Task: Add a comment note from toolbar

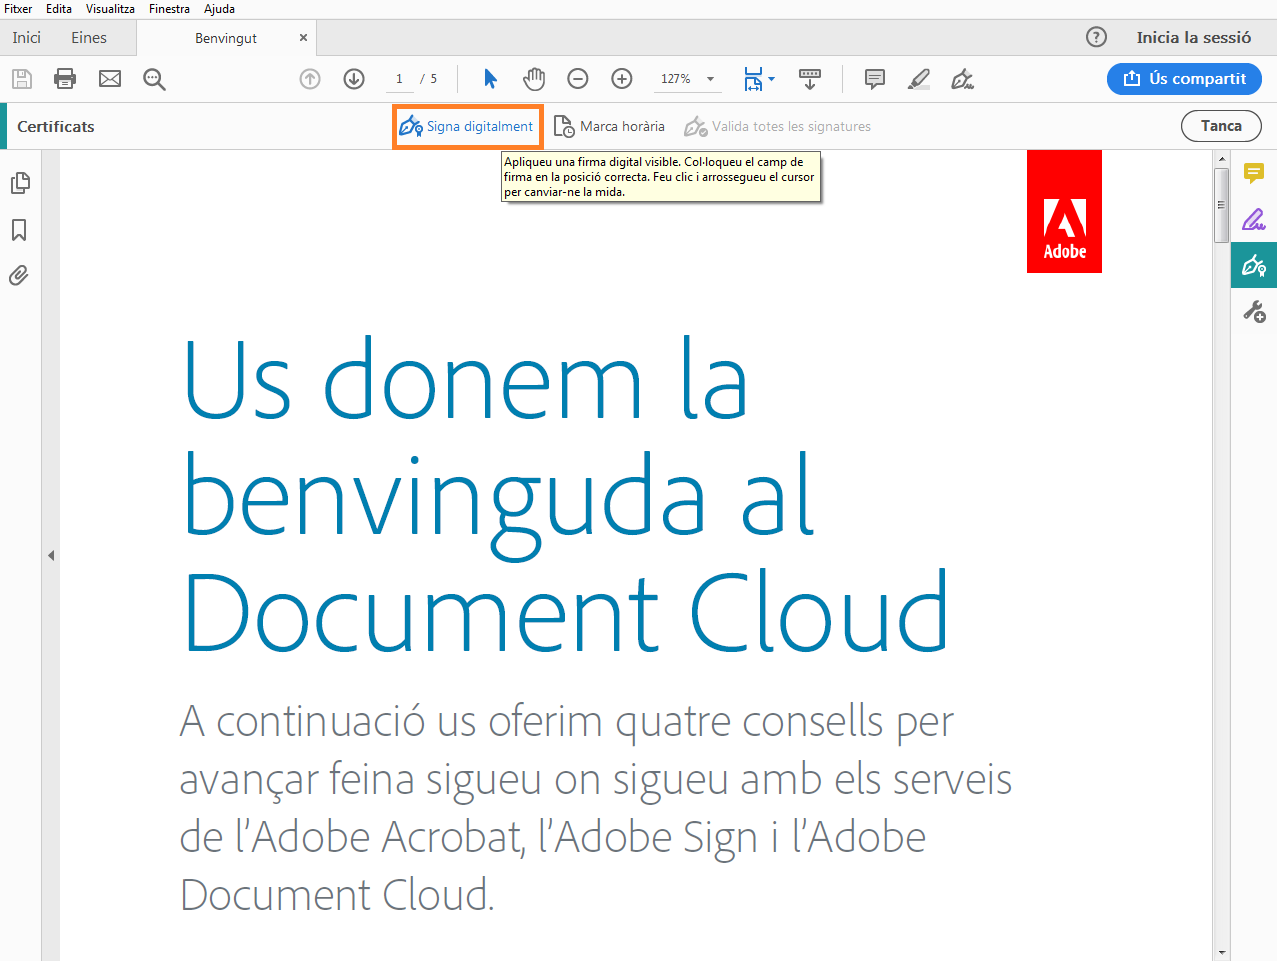Action: [x=875, y=79]
